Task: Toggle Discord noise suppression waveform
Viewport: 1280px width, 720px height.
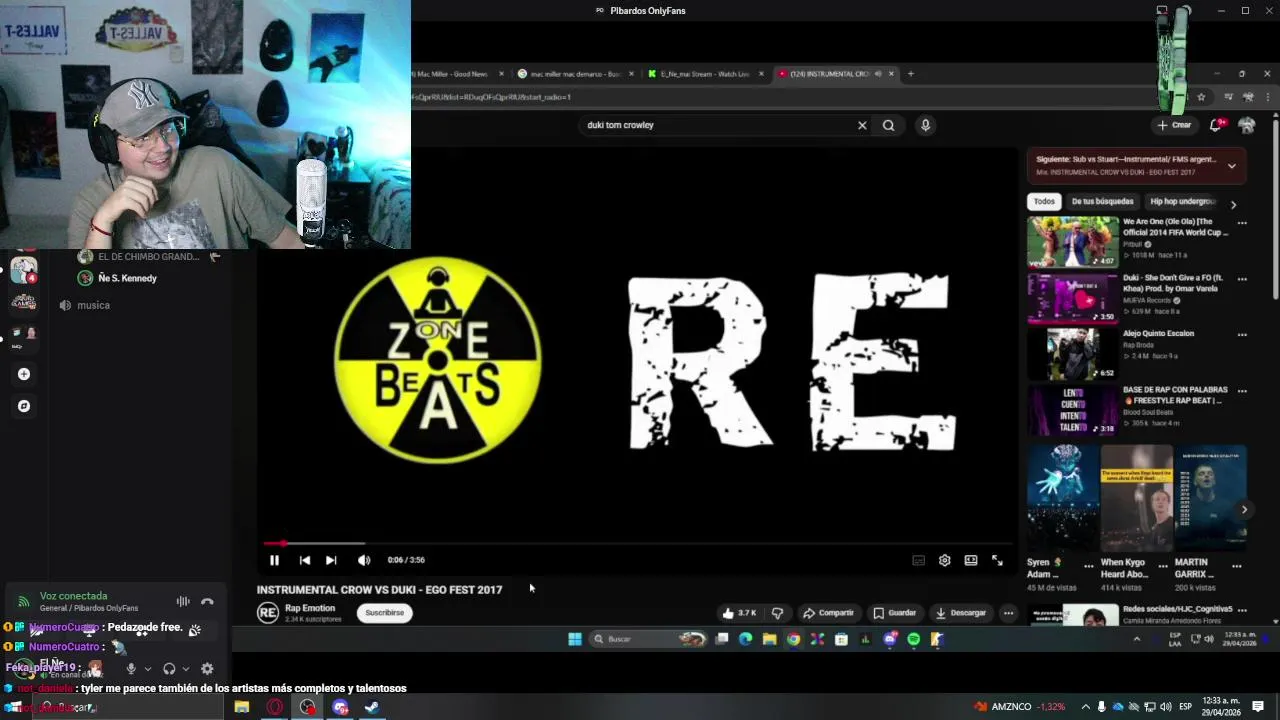Action: click(183, 602)
